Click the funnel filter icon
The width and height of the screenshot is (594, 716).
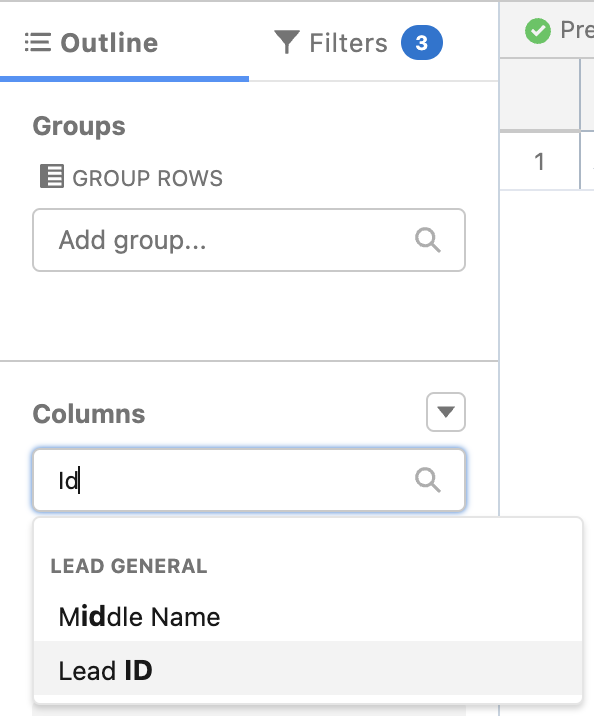[287, 42]
